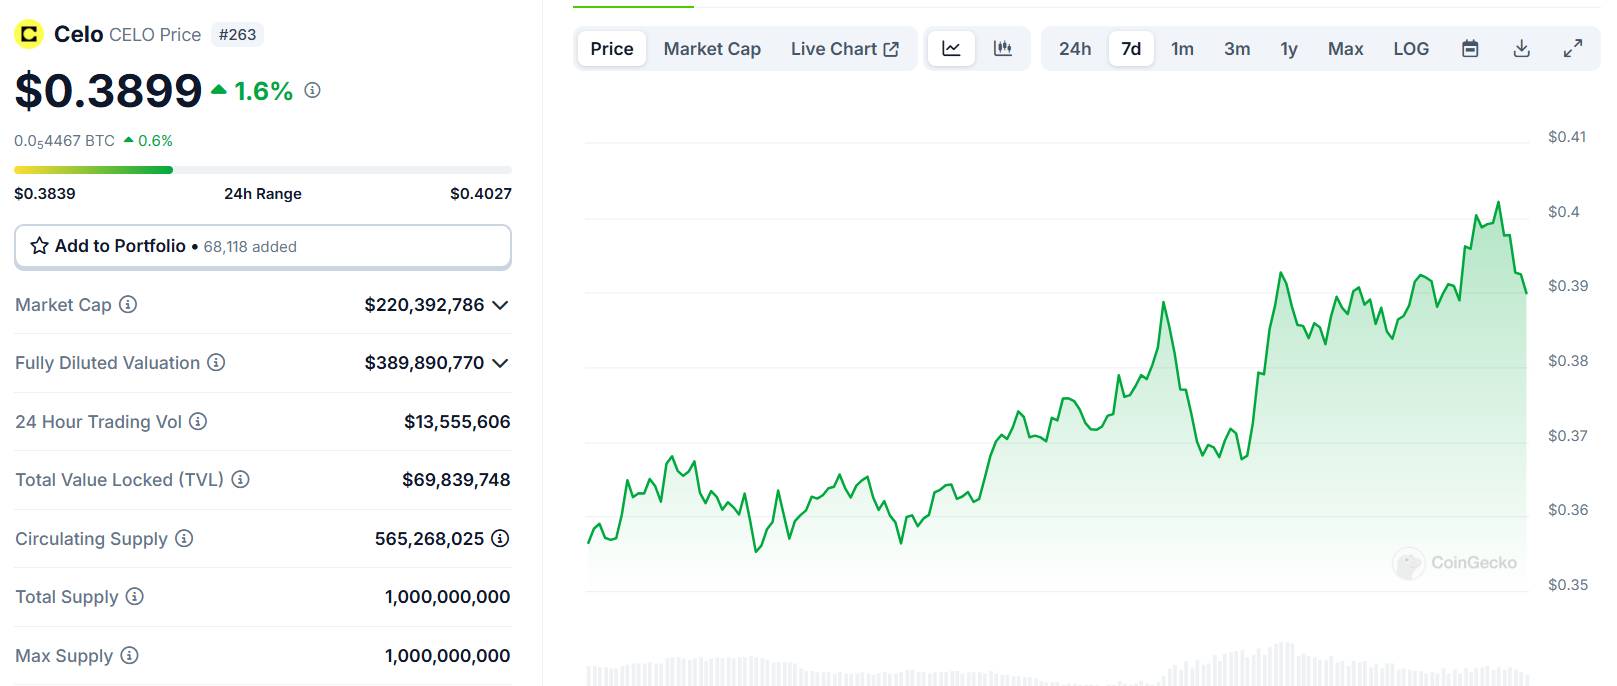Show Max Supply info icon
This screenshot has width=1617, height=686.
click(x=129, y=655)
